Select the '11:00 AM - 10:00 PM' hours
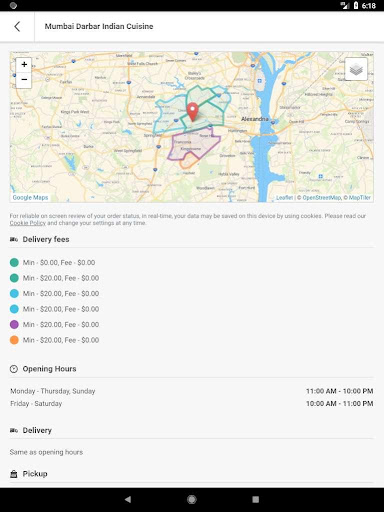Image resolution: width=384 pixels, height=512 pixels. (x=340, y=391)
